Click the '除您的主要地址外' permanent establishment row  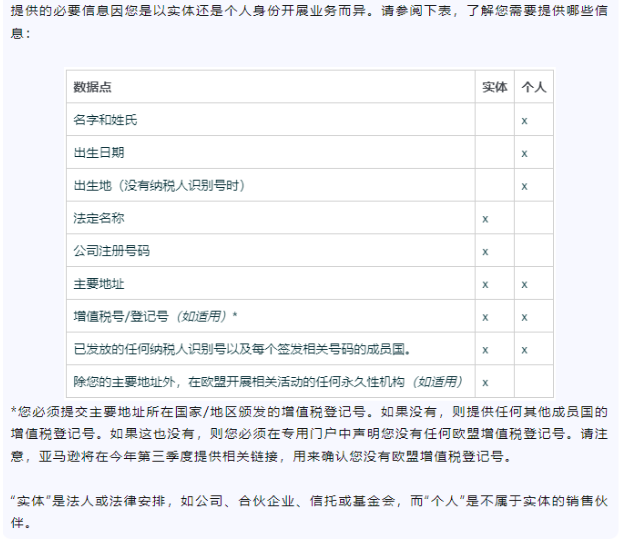(268, 382)
